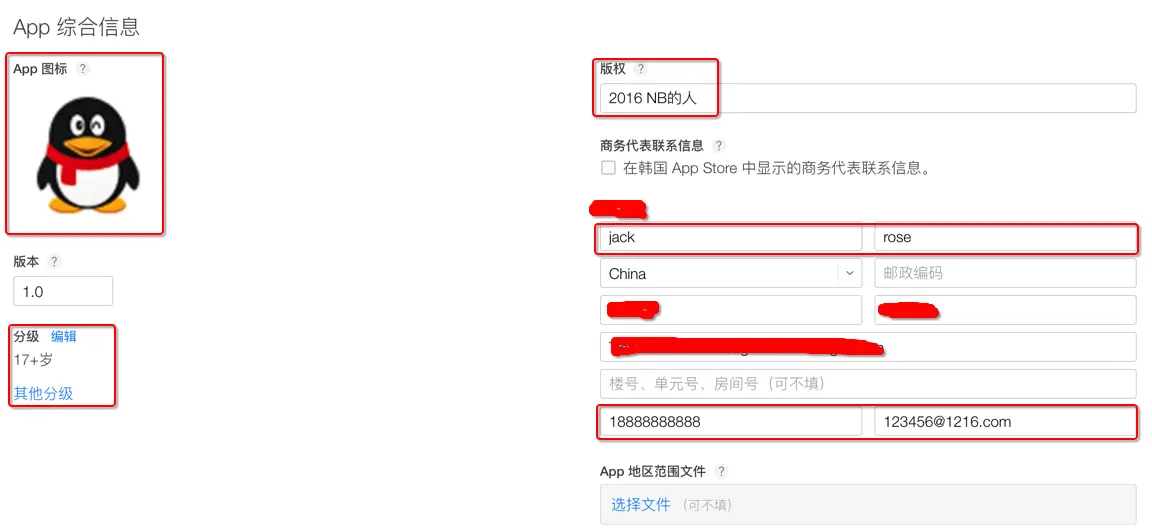Click the last name field rose
The image size is (1152, 532).
coord(1005,237)
